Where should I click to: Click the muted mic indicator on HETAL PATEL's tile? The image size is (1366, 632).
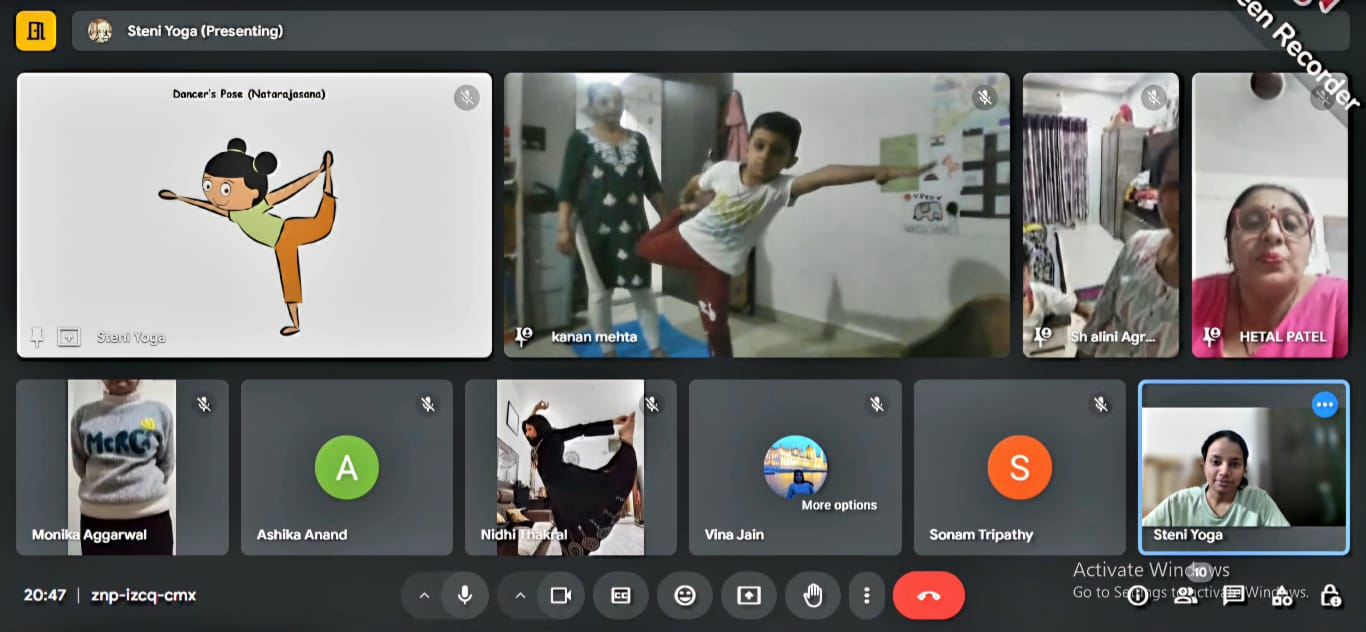[x=1322, y=98]
